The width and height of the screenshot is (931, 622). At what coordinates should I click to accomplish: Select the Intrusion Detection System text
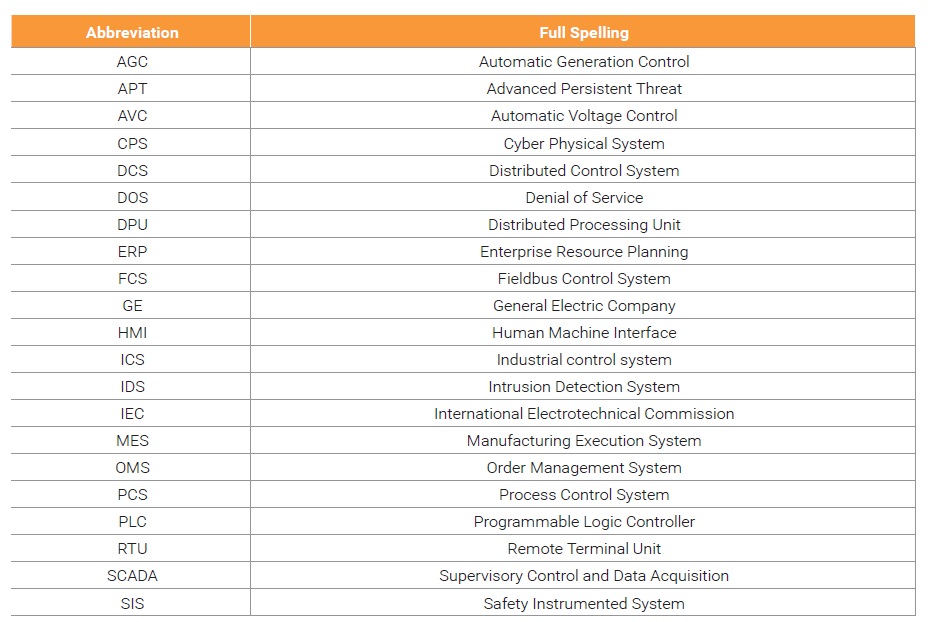tap(584, 387)
